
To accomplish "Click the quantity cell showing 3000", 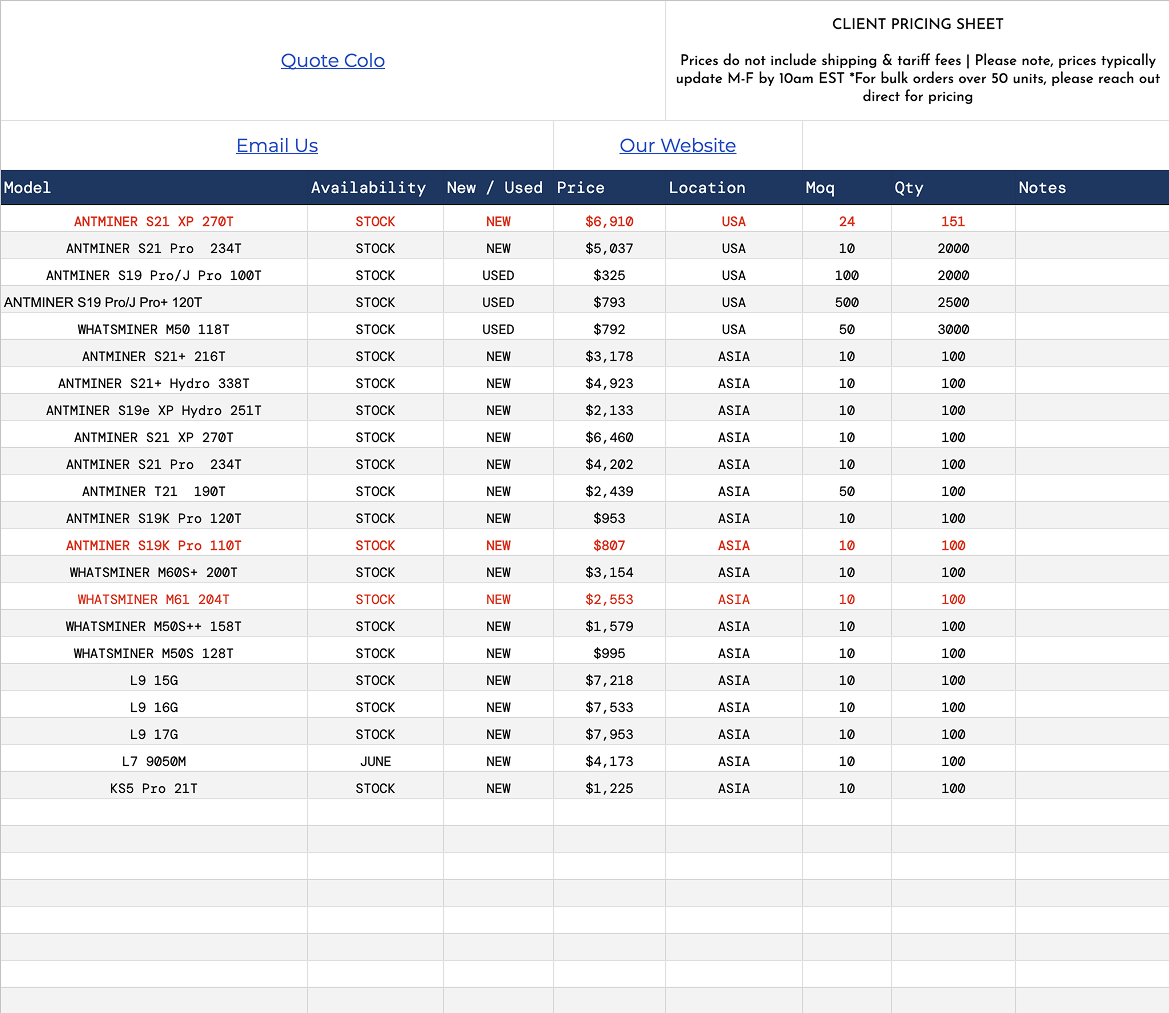I will pyautogui.click(x=953, y=330).
